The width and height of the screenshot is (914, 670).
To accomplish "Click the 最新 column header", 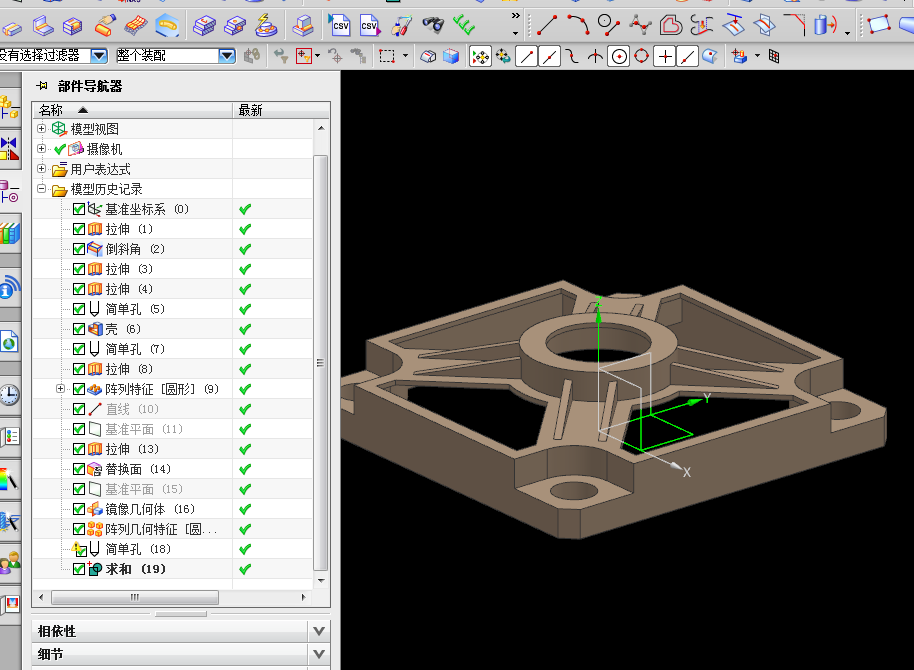I will coord(250,110).
